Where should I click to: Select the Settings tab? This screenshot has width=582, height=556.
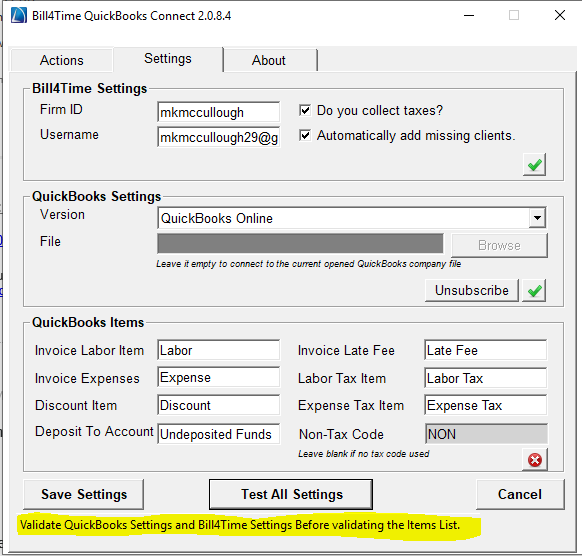[x=168, y=59]
